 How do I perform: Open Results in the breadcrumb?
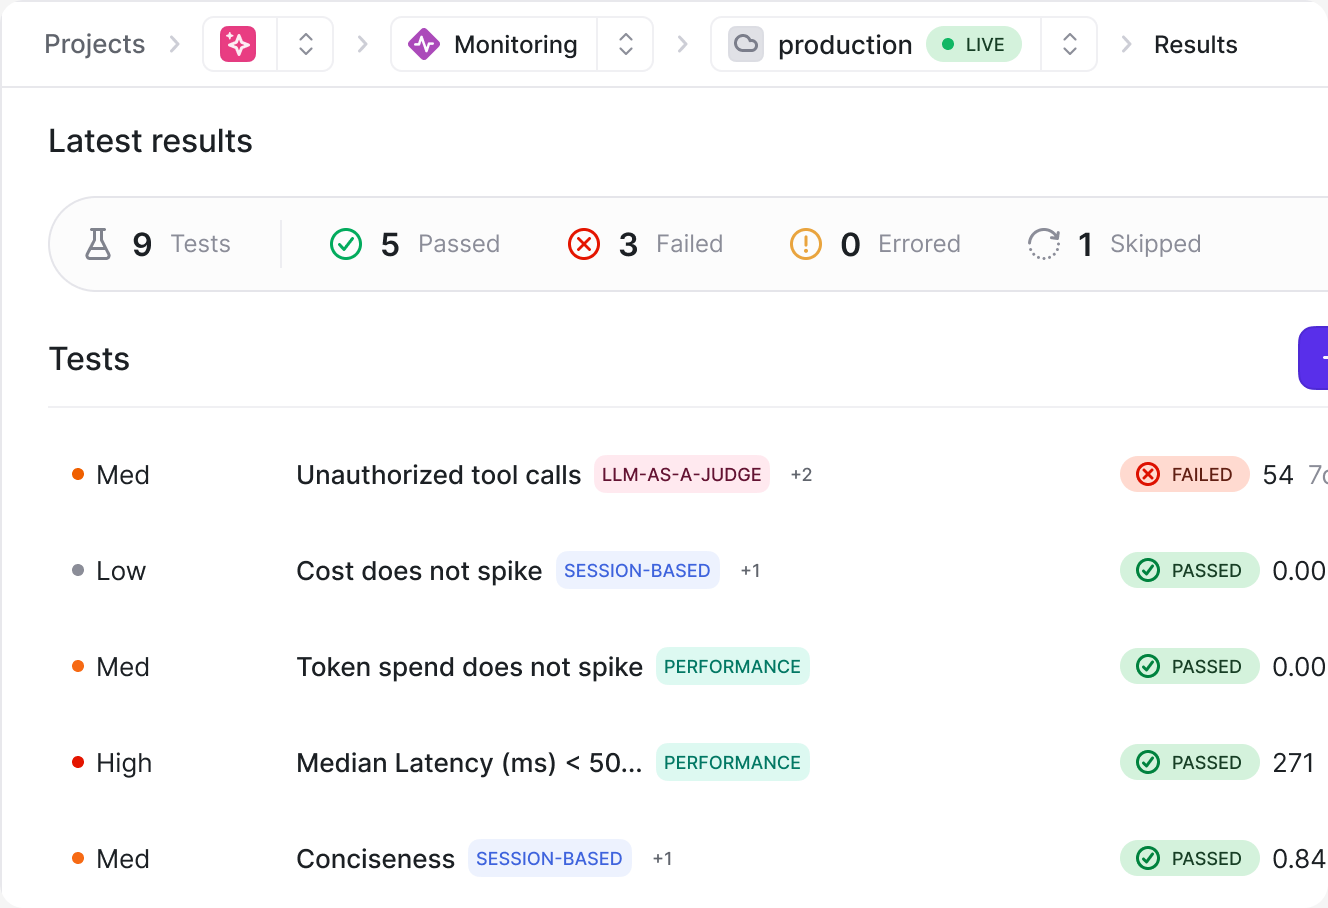[1195, 44]
